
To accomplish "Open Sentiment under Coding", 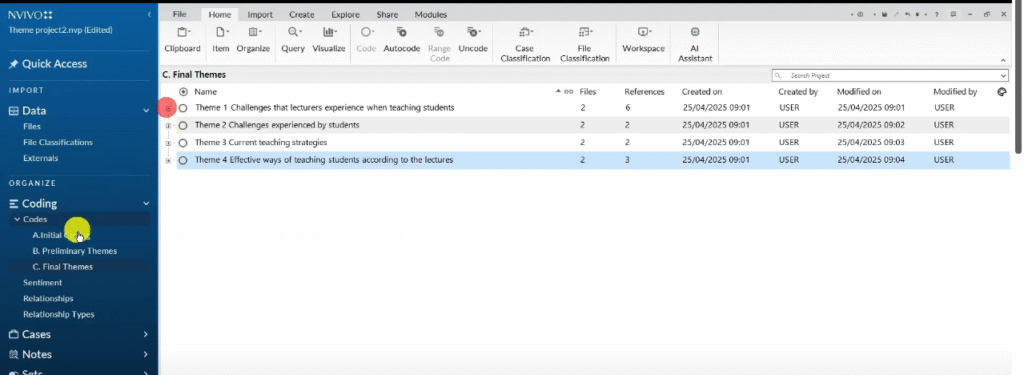I will coord(42,282).
